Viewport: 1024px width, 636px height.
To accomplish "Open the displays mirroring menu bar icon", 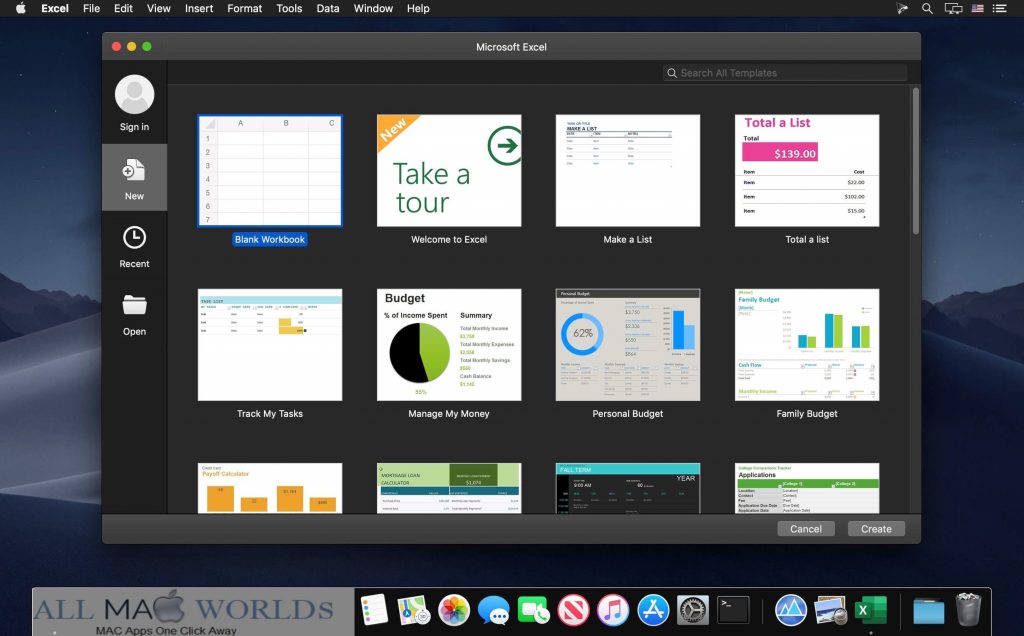I will tap(953, 8).
